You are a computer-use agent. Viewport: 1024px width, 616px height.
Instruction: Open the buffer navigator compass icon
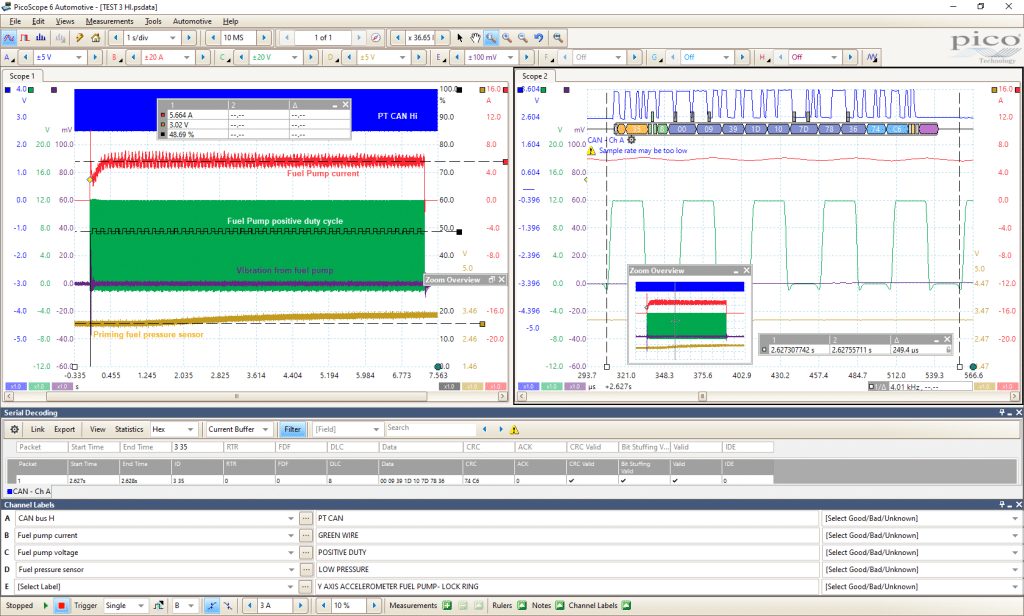pyautogui.click(x=376, y=38)
